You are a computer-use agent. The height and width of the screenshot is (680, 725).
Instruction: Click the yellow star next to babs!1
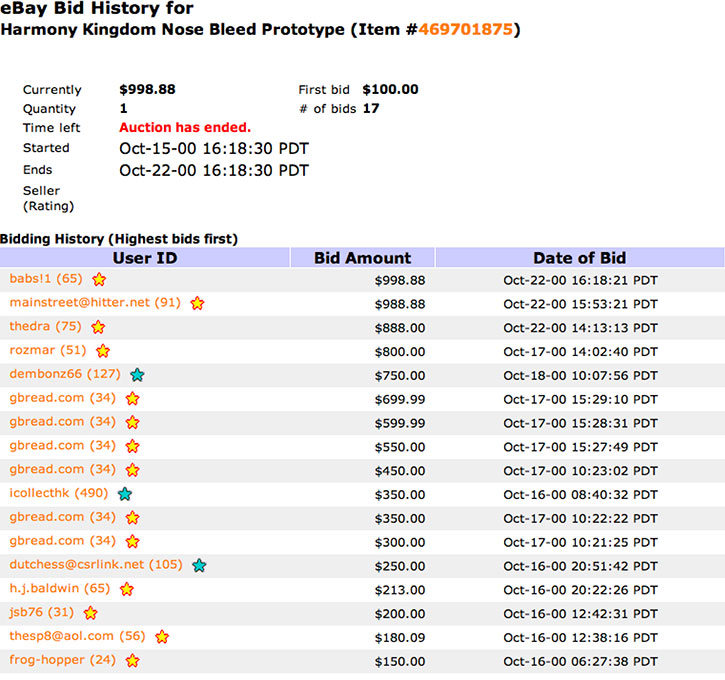coord(99,280)
